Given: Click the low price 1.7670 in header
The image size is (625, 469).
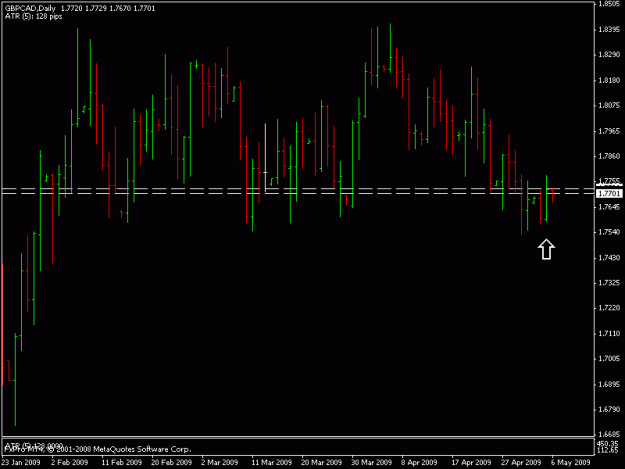Looking at the screenshot, I should [120, 8].
